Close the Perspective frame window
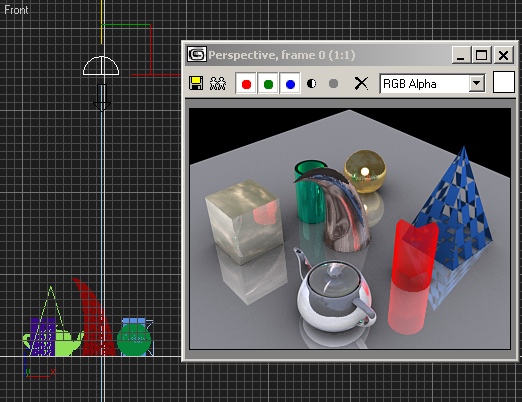Image resolution: width=522 pixels, height=402 pixels. pos(503,55)
